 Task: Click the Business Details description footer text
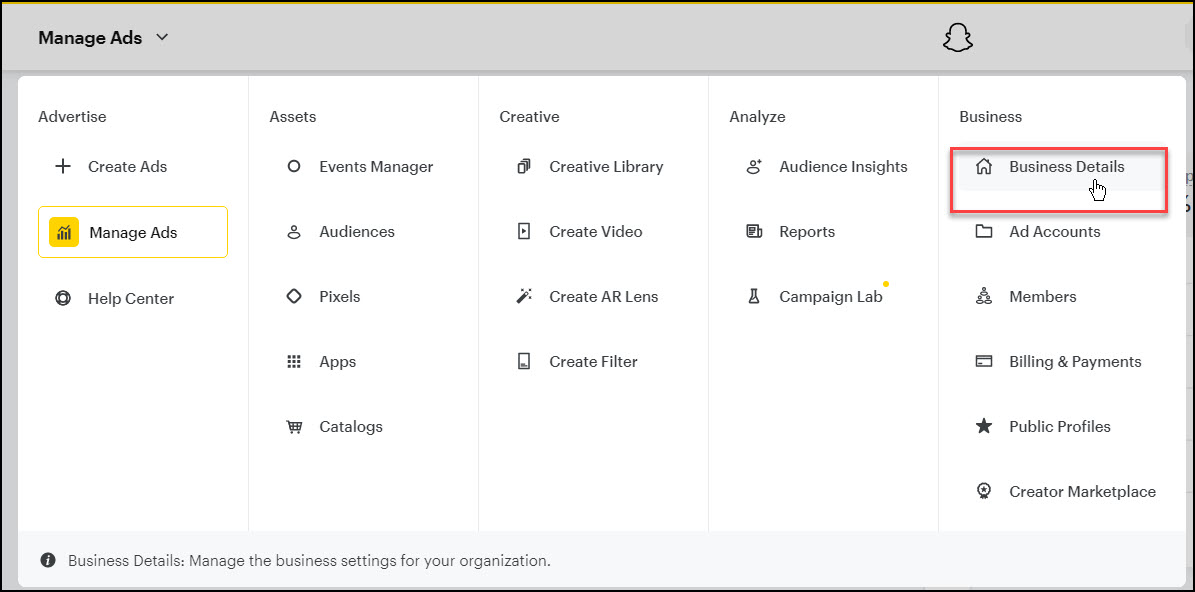309,562
